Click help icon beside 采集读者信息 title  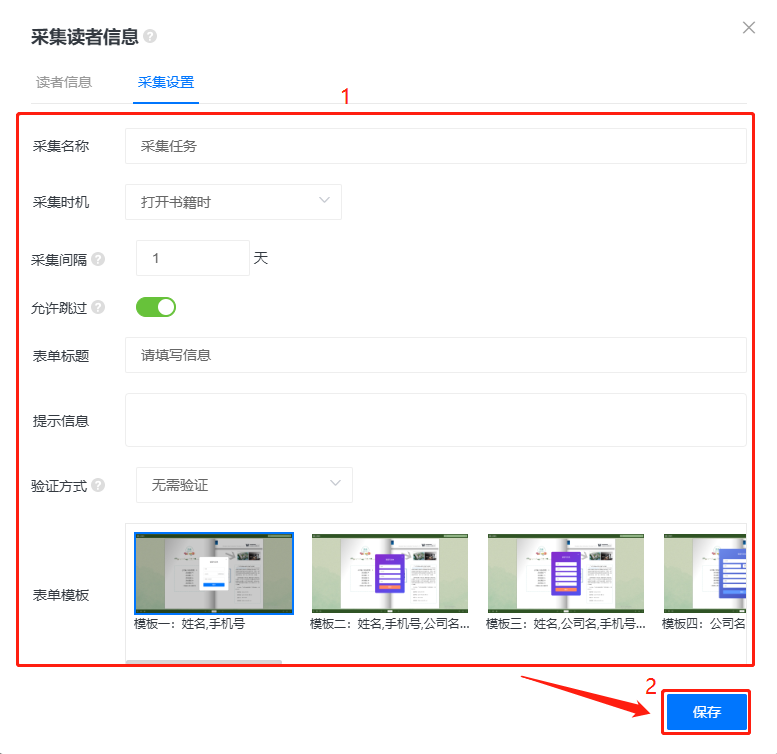pyautogui.click(x=150, y=37)
